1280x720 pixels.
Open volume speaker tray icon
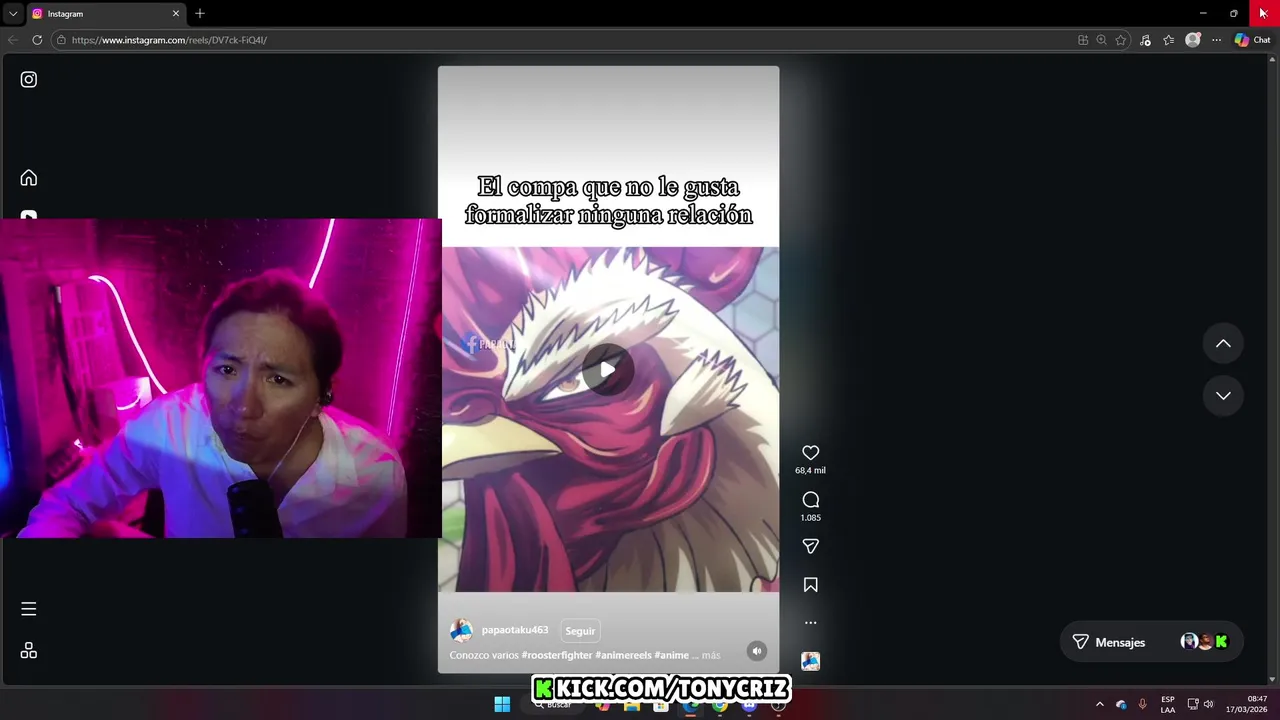1208,704
